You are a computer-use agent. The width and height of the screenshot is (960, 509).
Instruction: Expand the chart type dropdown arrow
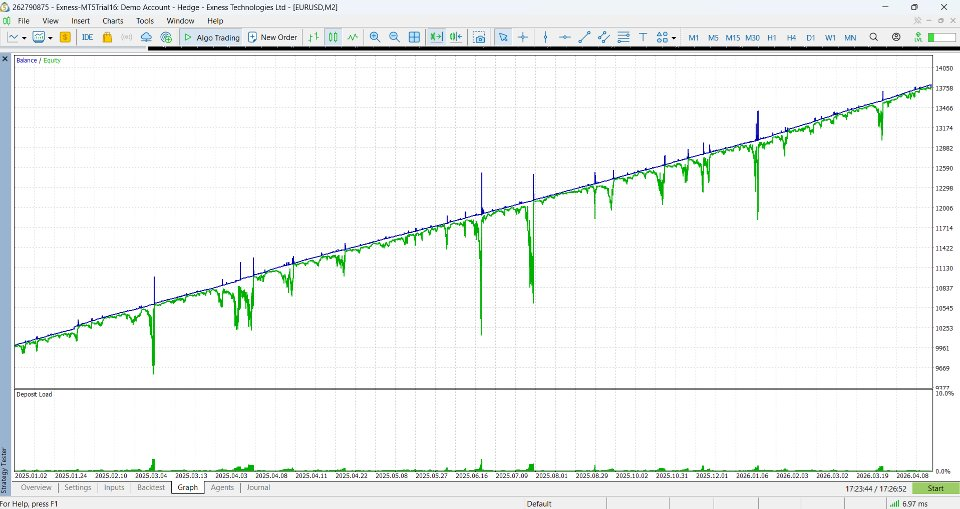tap(24, 38)
